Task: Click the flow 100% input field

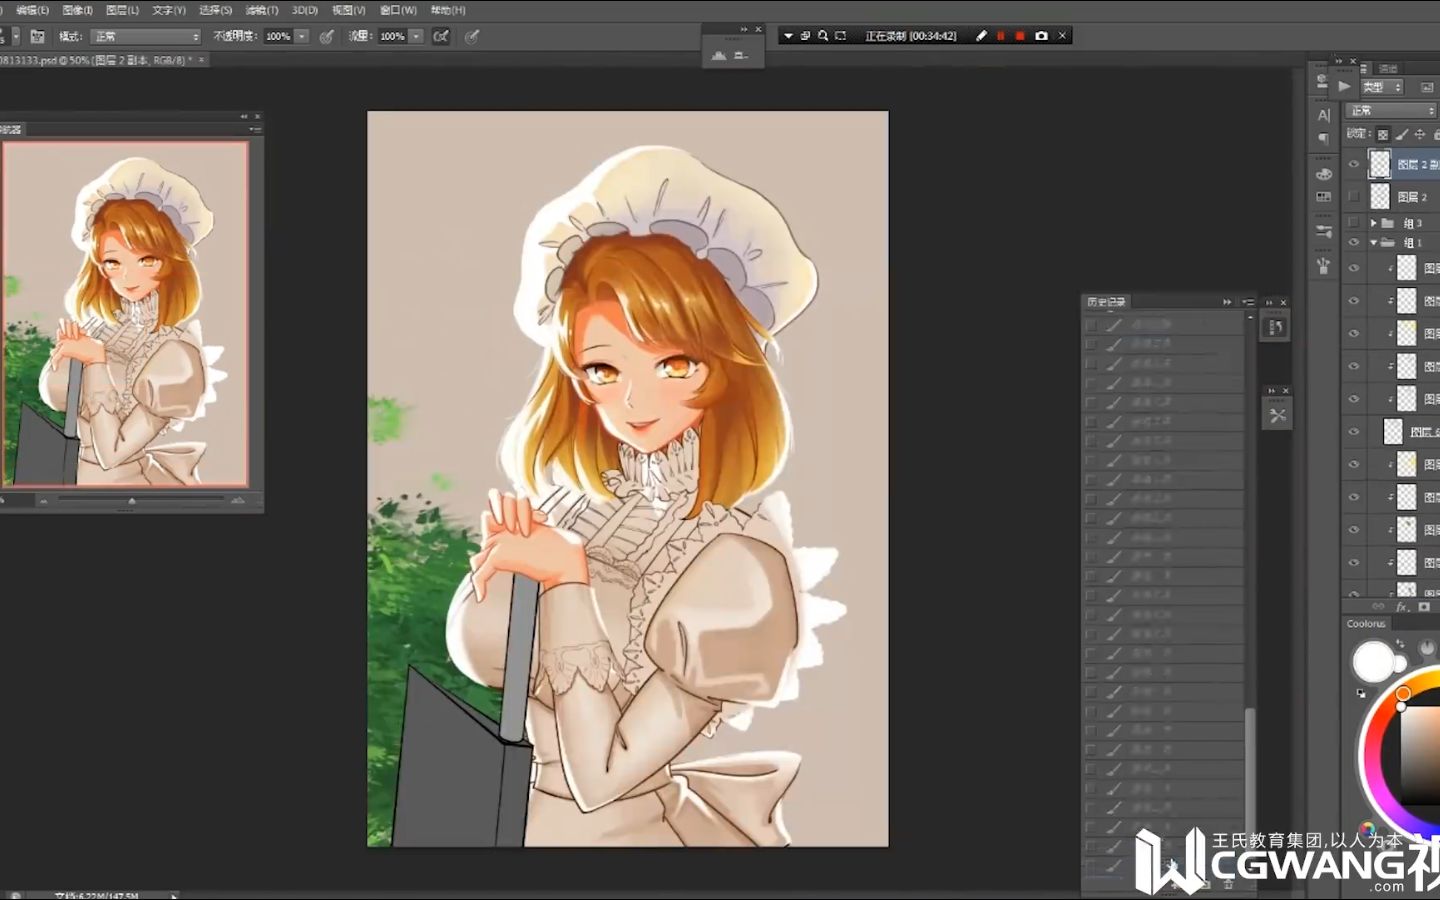Action: 392,36
